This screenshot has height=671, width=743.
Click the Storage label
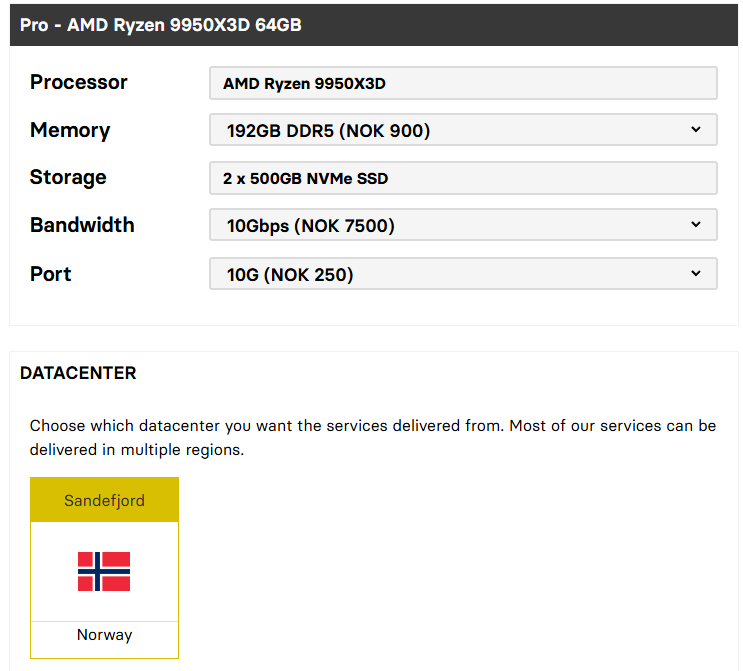point(68,177)
